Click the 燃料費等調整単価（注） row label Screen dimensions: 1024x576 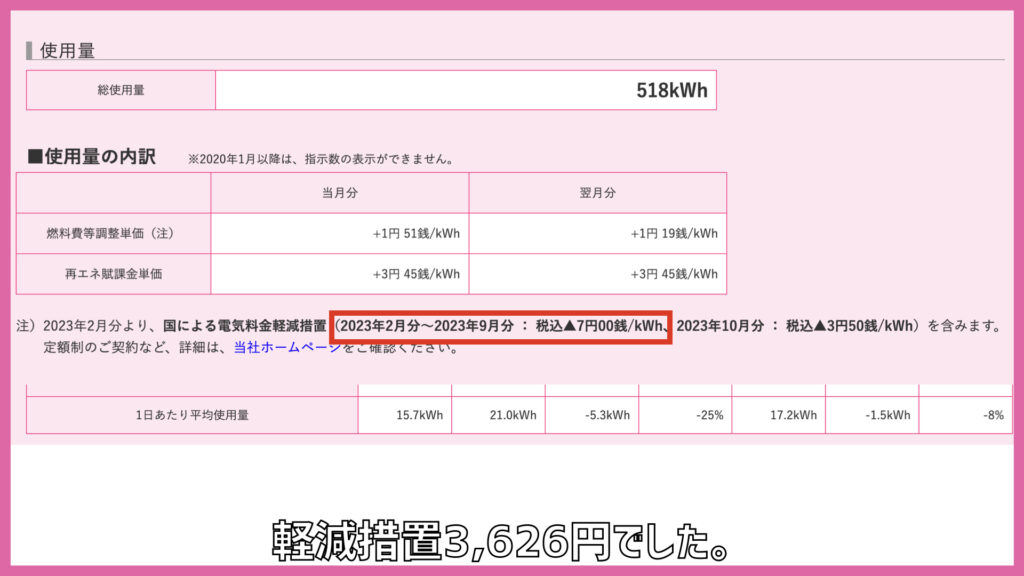click(113, 233)
